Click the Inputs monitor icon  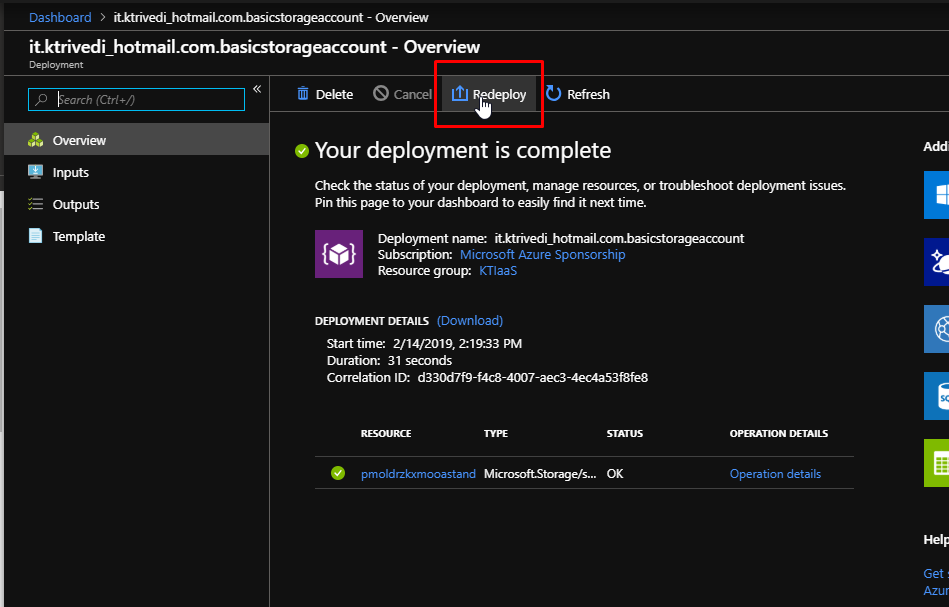coord(36,172)
